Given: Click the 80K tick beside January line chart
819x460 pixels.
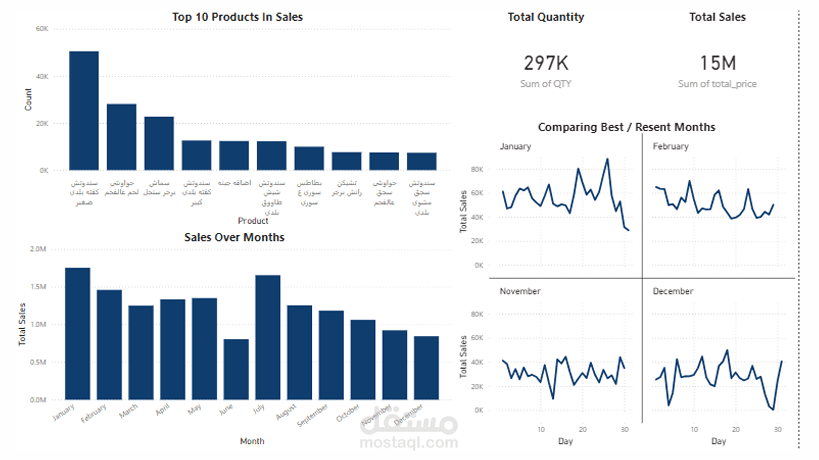Looking at the screenshot, I should 477,169.
